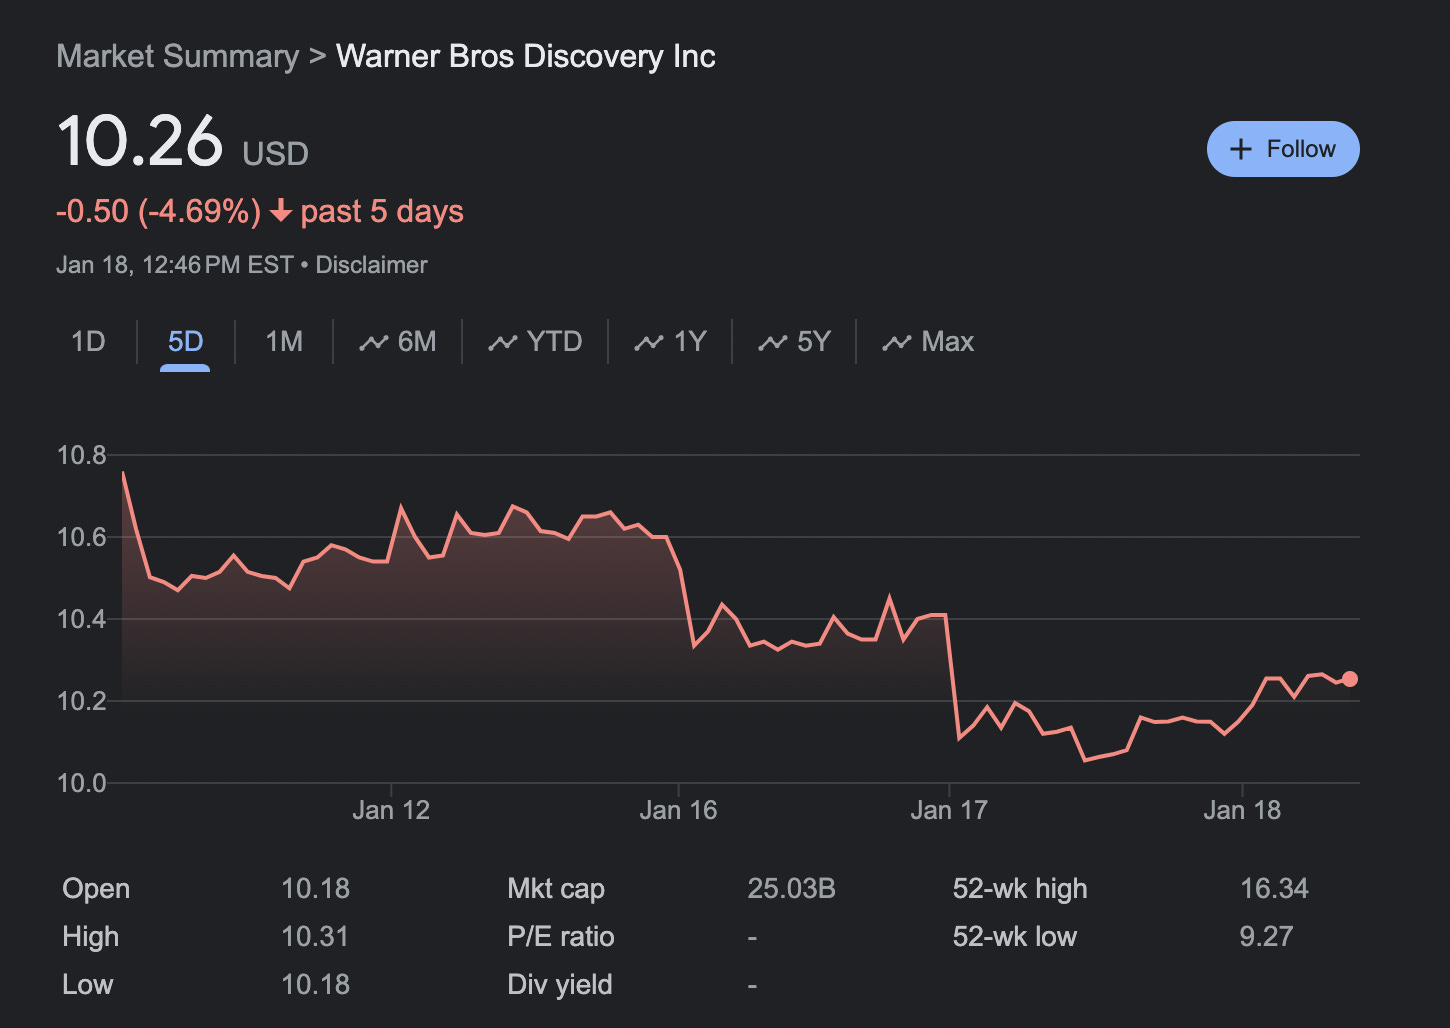Click the Open value 10.18
The height and width of the screenshot is (1028, 1450).
(x=316, y=889)
